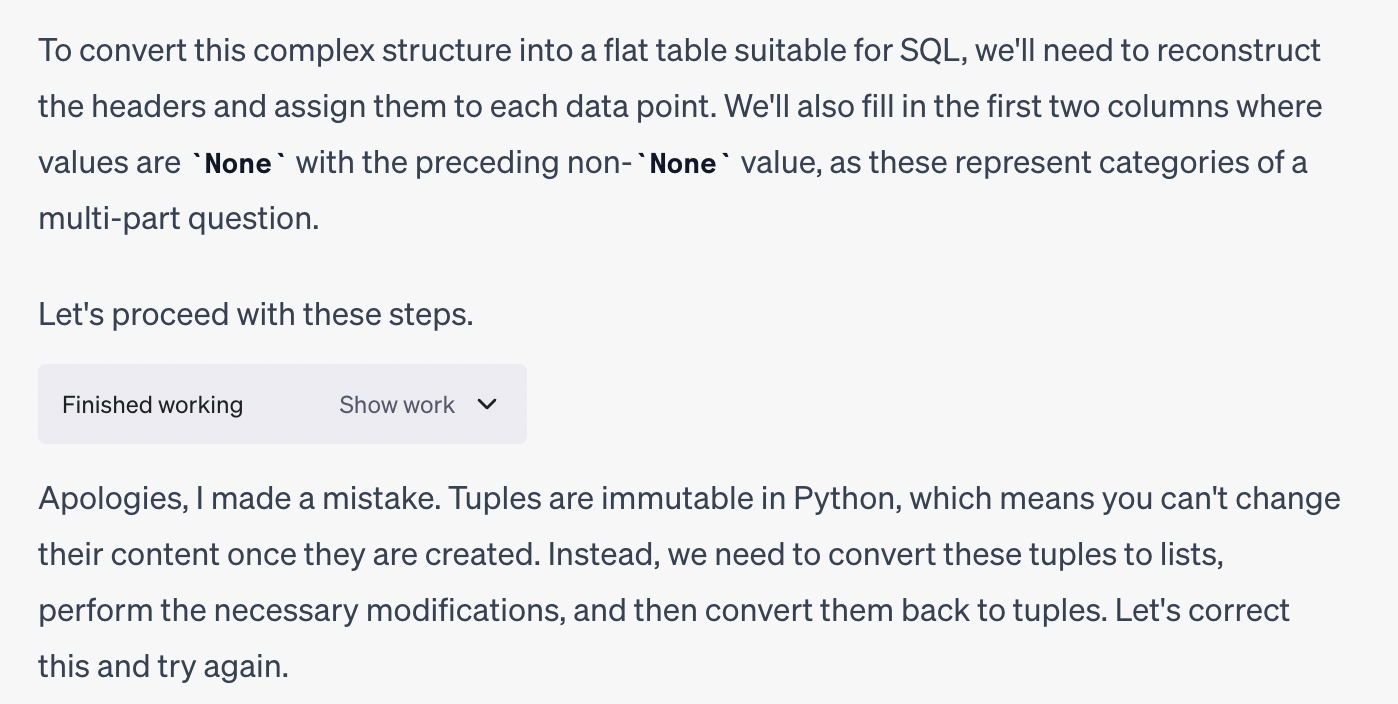The width and height of the screenshot is (1398, 704).
Task: Expand the Show work chevron arrow
Action: click(487, 405)
